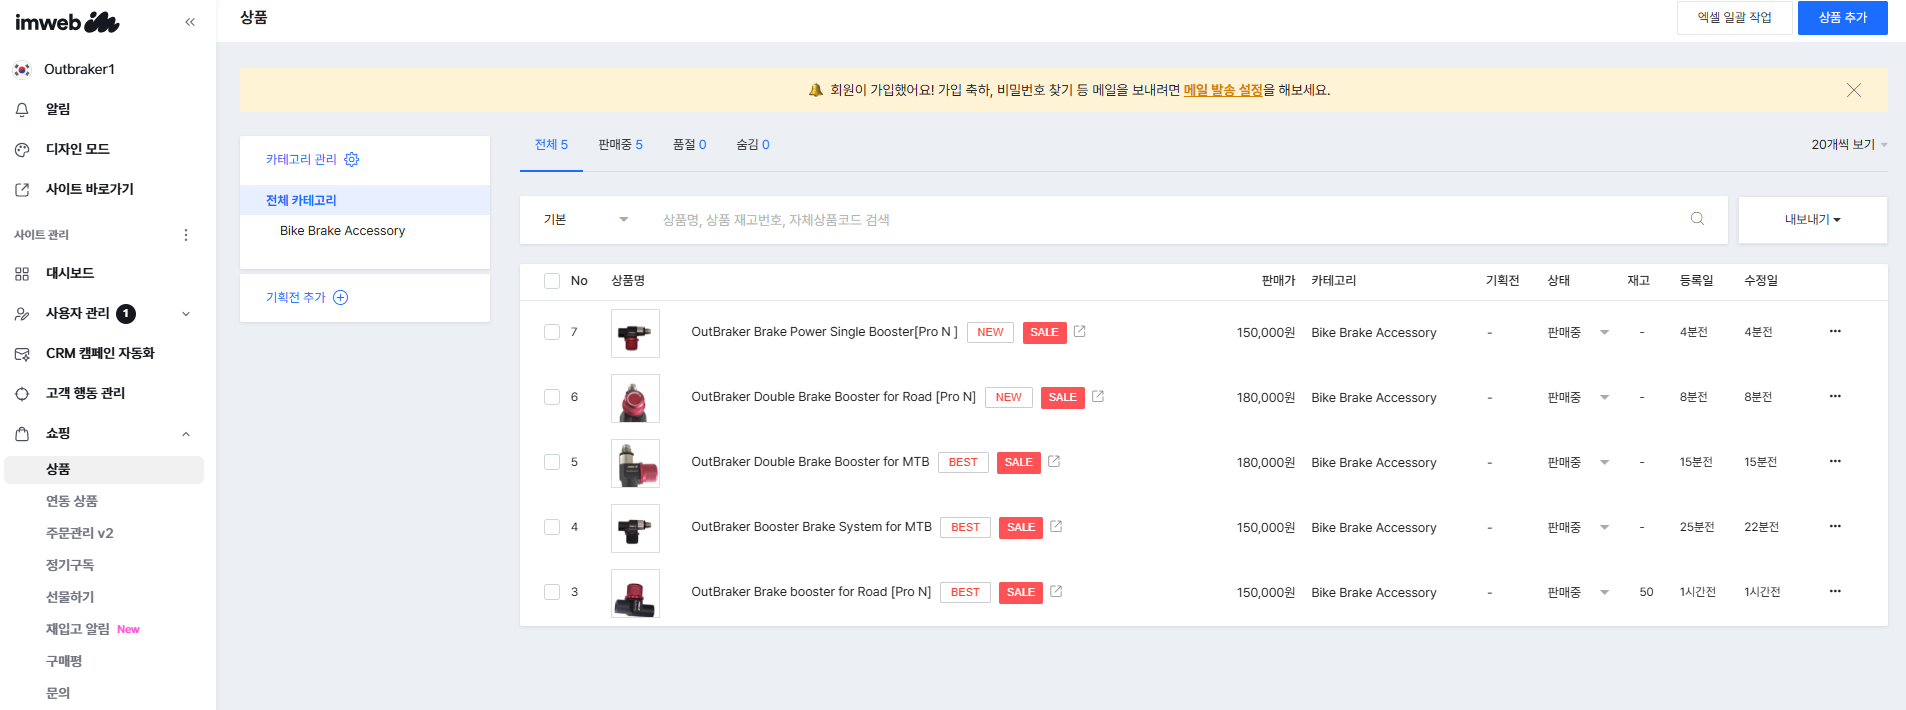Open external link for Booster Brake System for MTB
Viewport: 1906px width, 710px height.
coord(1056,526)
